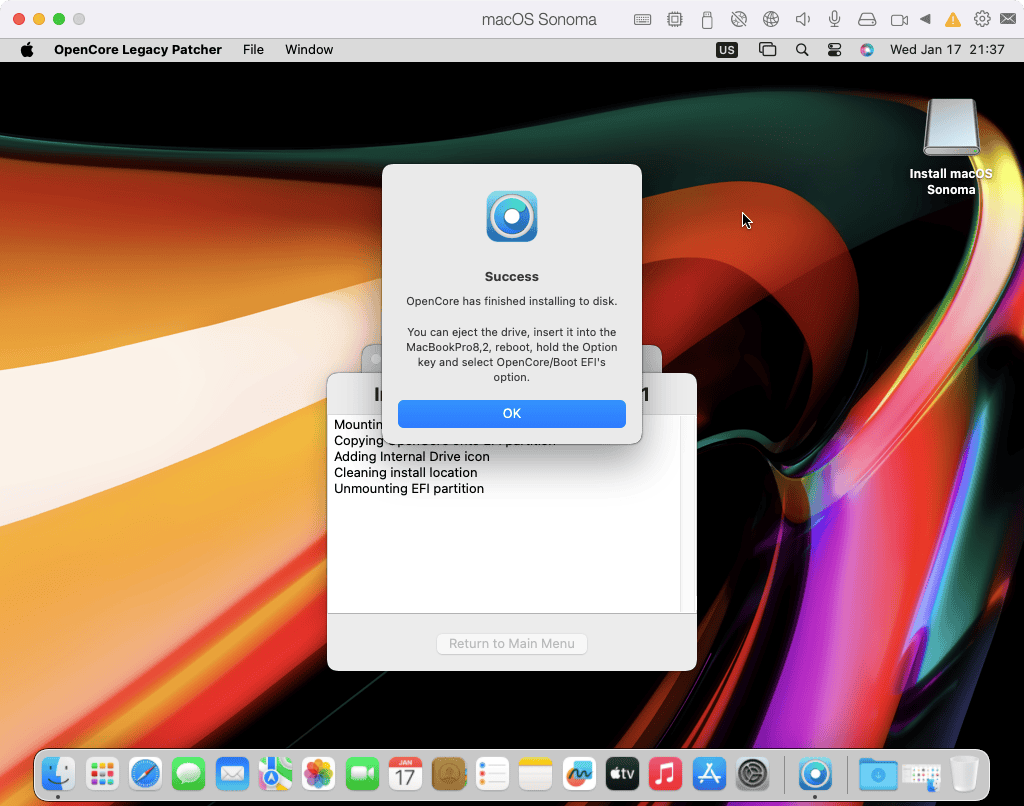Click the log window's vertical scrollbar
Viewport: 1024px width, 806px height.
(x=688, y=512)
